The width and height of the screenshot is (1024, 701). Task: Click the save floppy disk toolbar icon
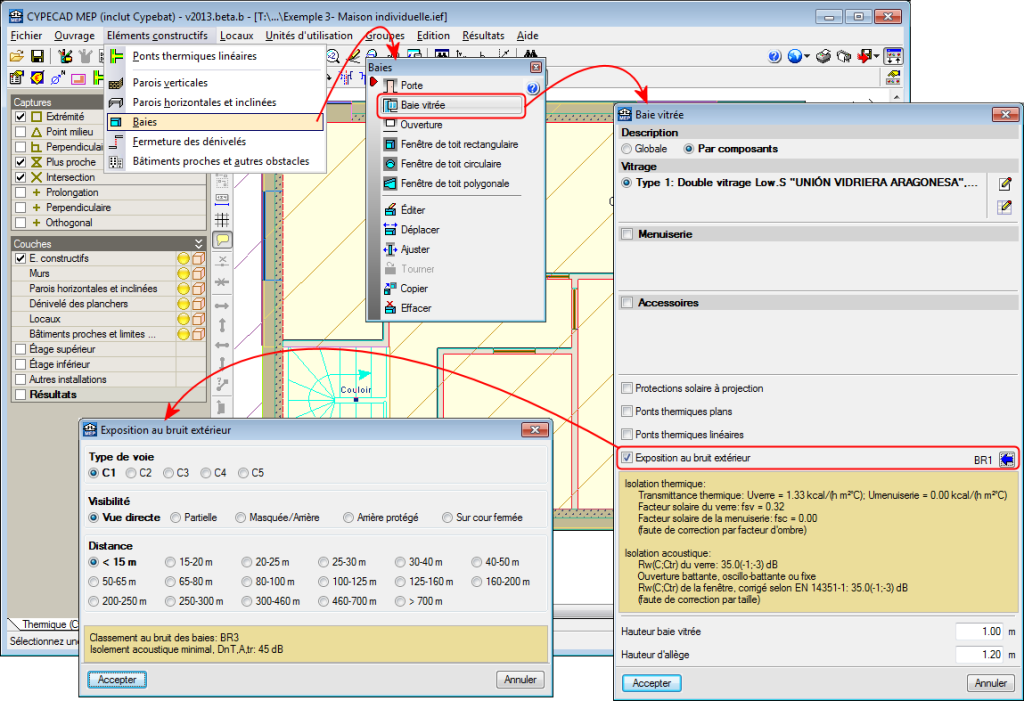point(37,57)
